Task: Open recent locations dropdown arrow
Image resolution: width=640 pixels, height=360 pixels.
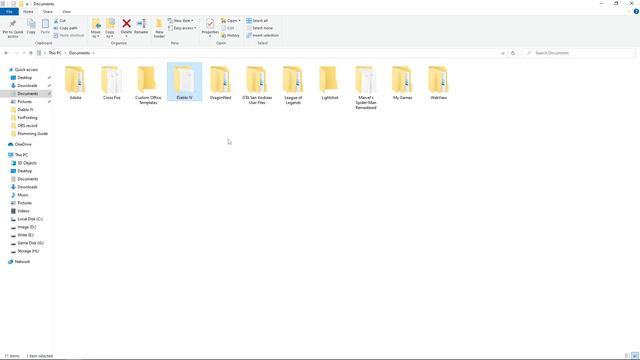Action: [x=24, y=53]
